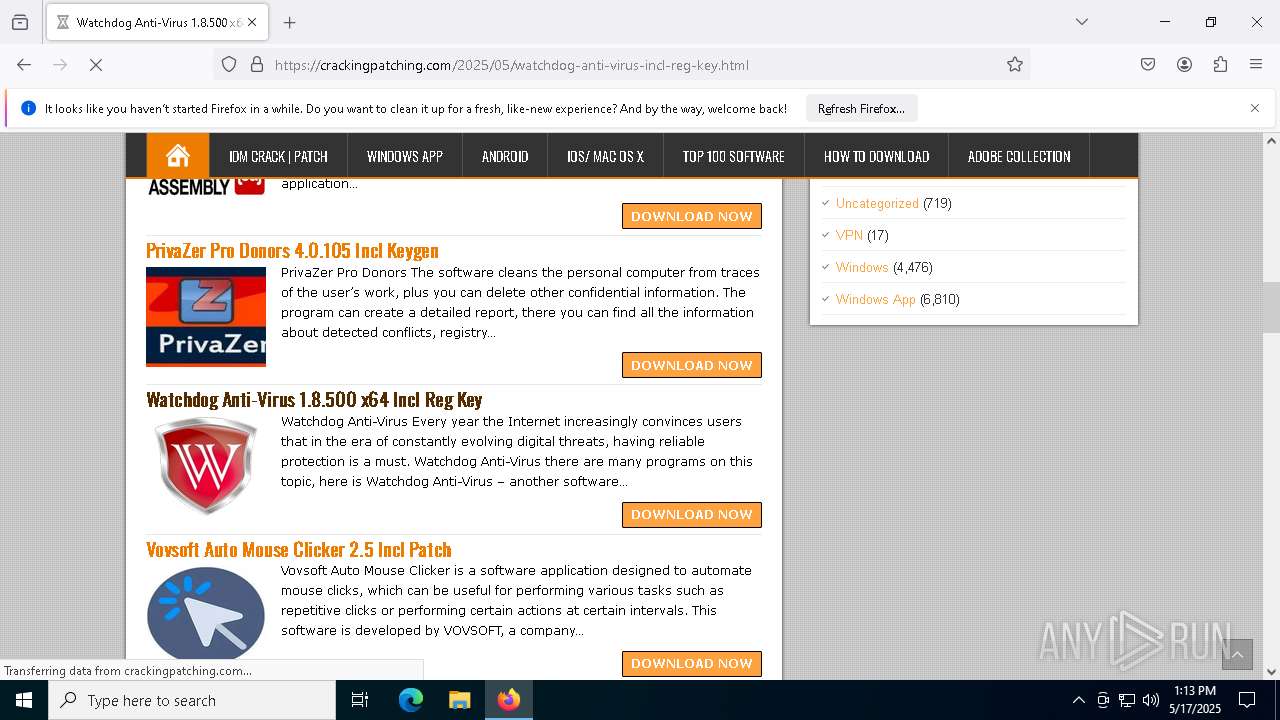This screenshot has width=1280, height=720.
Task: Bookmark this page with the star
Action: click(x=1015, y=65)
